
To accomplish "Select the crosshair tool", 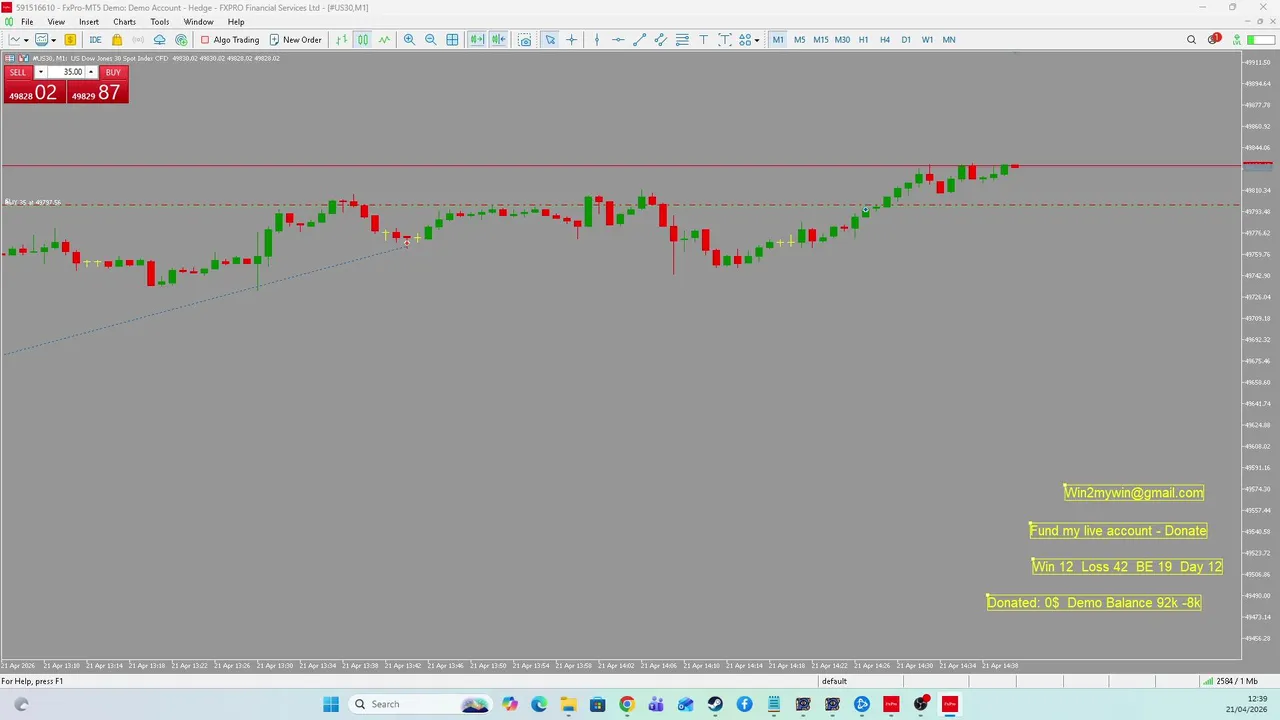I will pos(572,40).
